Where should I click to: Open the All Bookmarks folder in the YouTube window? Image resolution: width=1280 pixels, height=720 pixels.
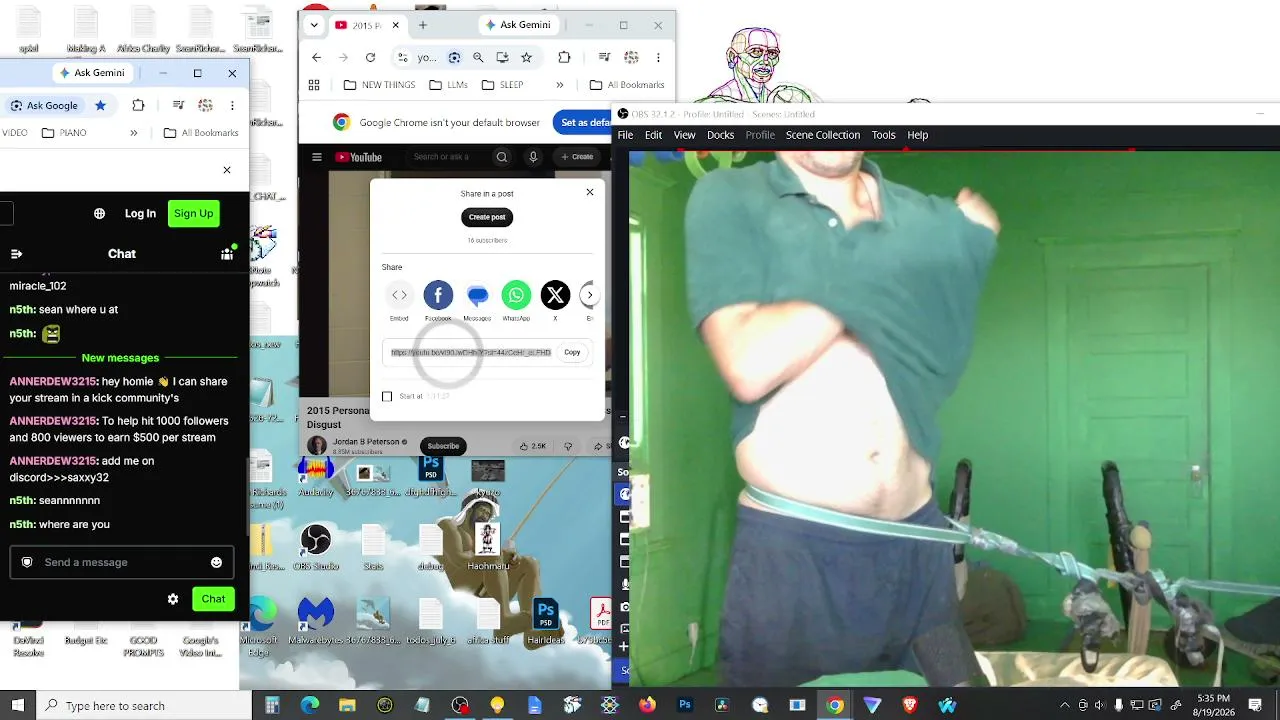(627, 85)
